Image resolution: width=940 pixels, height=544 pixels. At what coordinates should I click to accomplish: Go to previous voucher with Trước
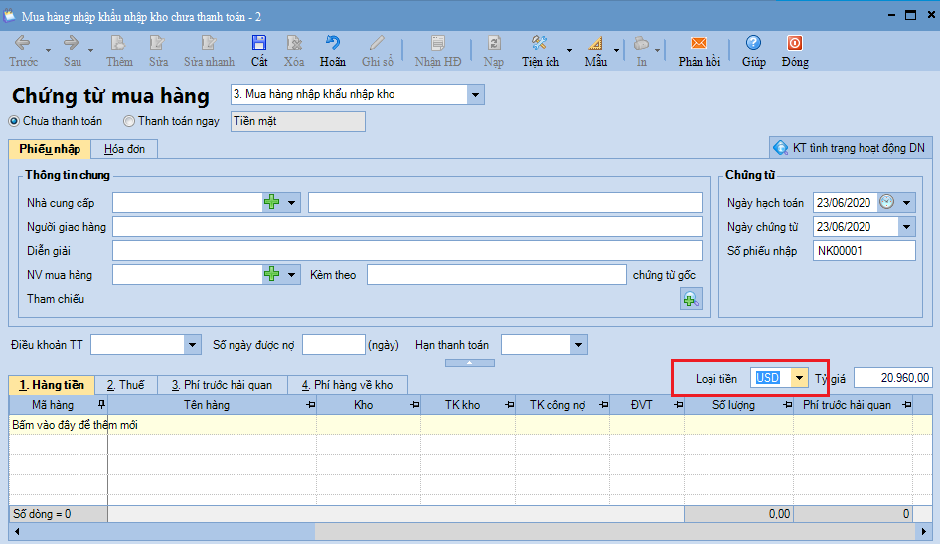coord(23,50)
